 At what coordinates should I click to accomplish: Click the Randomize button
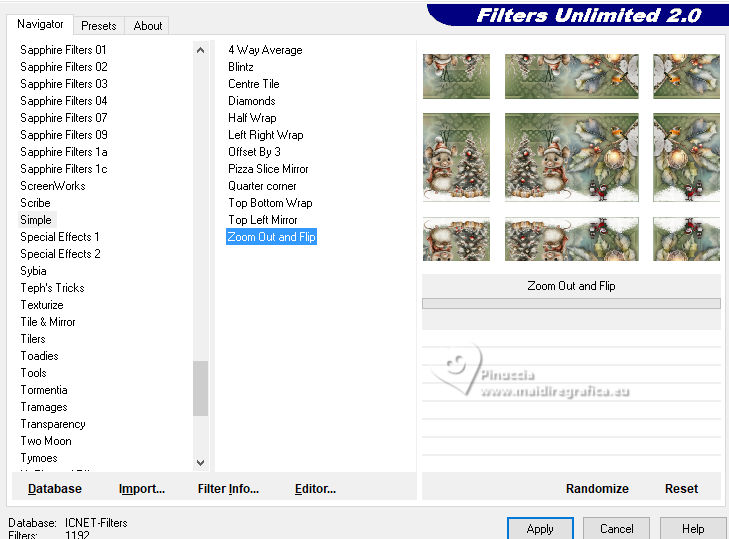coord(597,489)
